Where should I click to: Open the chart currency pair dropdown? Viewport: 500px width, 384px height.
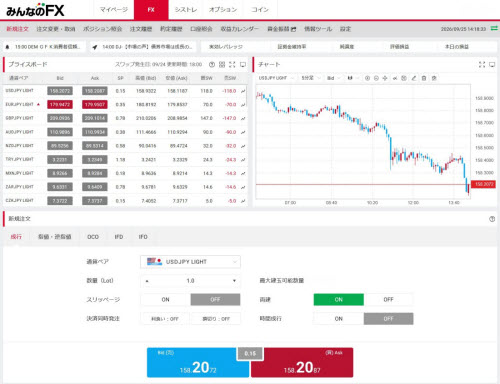point(276,78)
